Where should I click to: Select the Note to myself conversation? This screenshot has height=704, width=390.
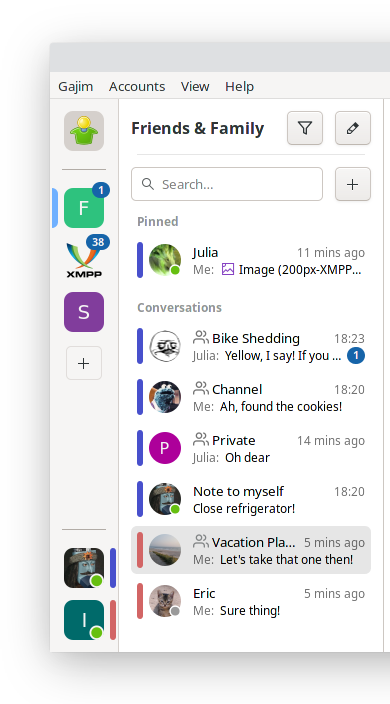[251, 499]
